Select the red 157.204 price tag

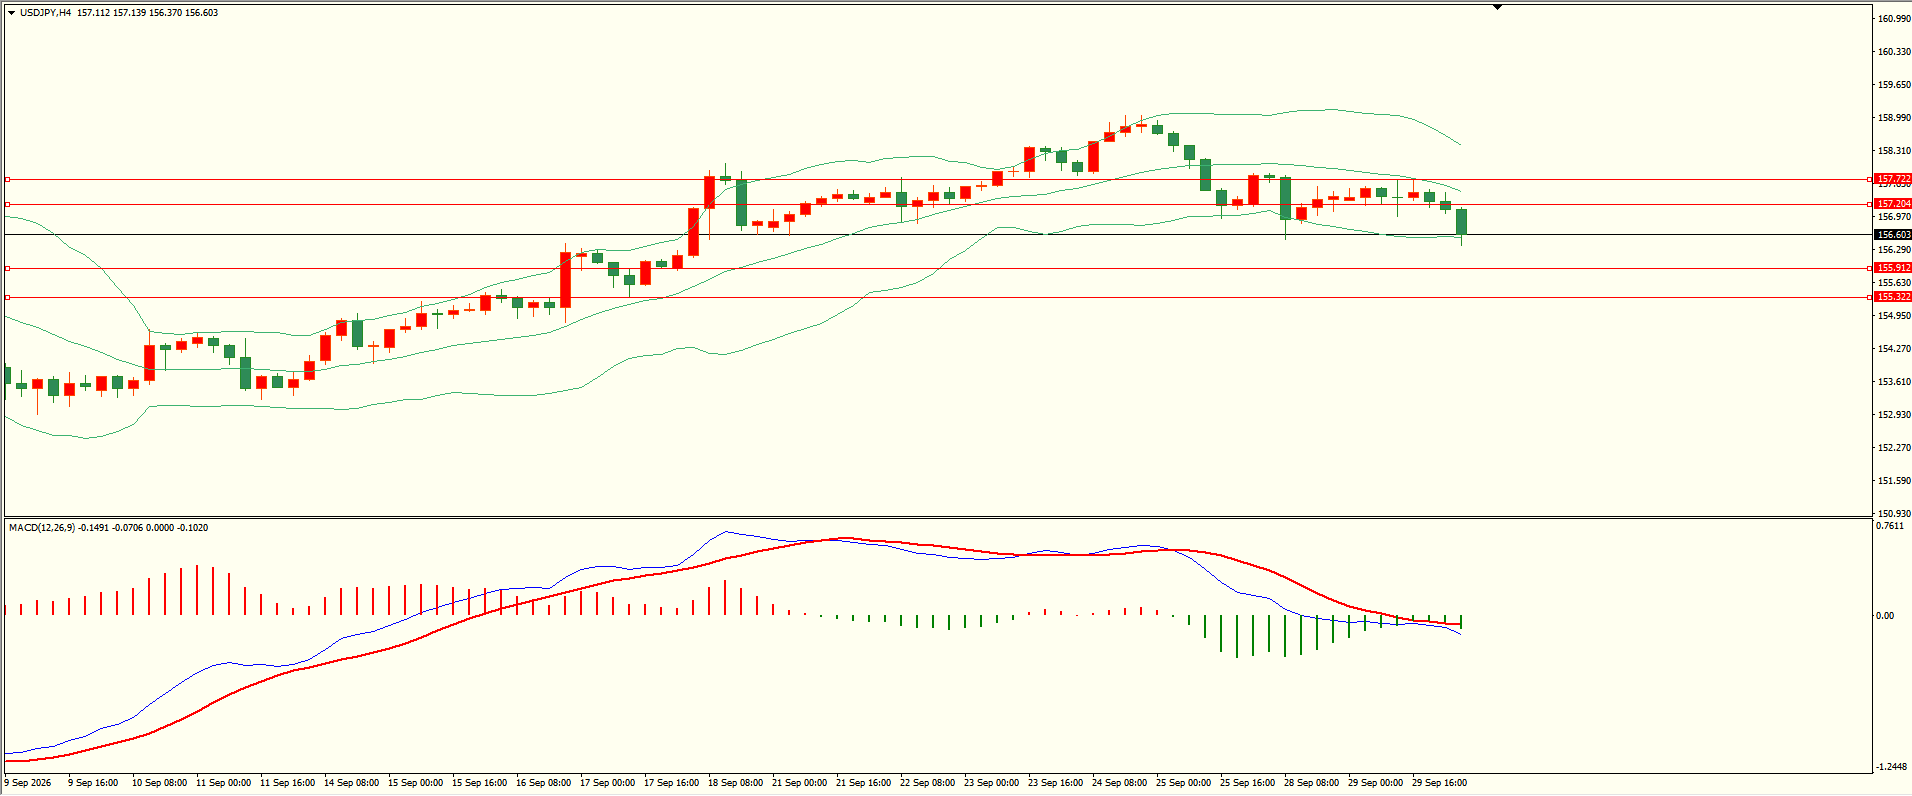click(x=1893, y=204)
